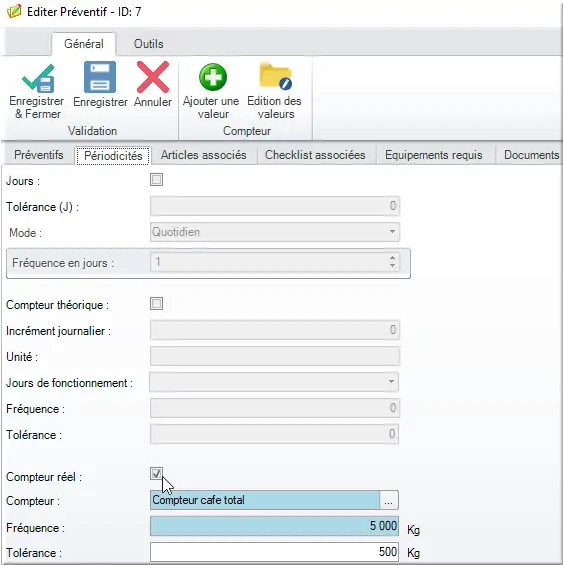Viewport: 563px width, 565px height.
Task: Expand the Jours de fonctionnement dropdown
Action: coord(274,382)
